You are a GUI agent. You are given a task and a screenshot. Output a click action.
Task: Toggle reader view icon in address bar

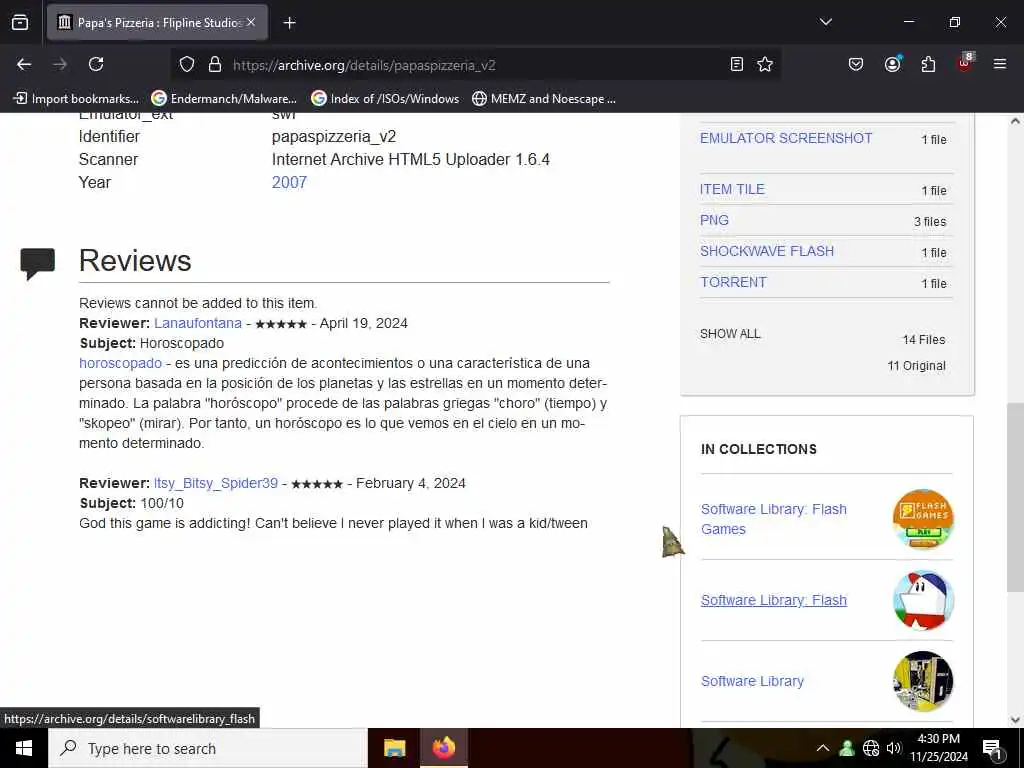pos(737,64)
